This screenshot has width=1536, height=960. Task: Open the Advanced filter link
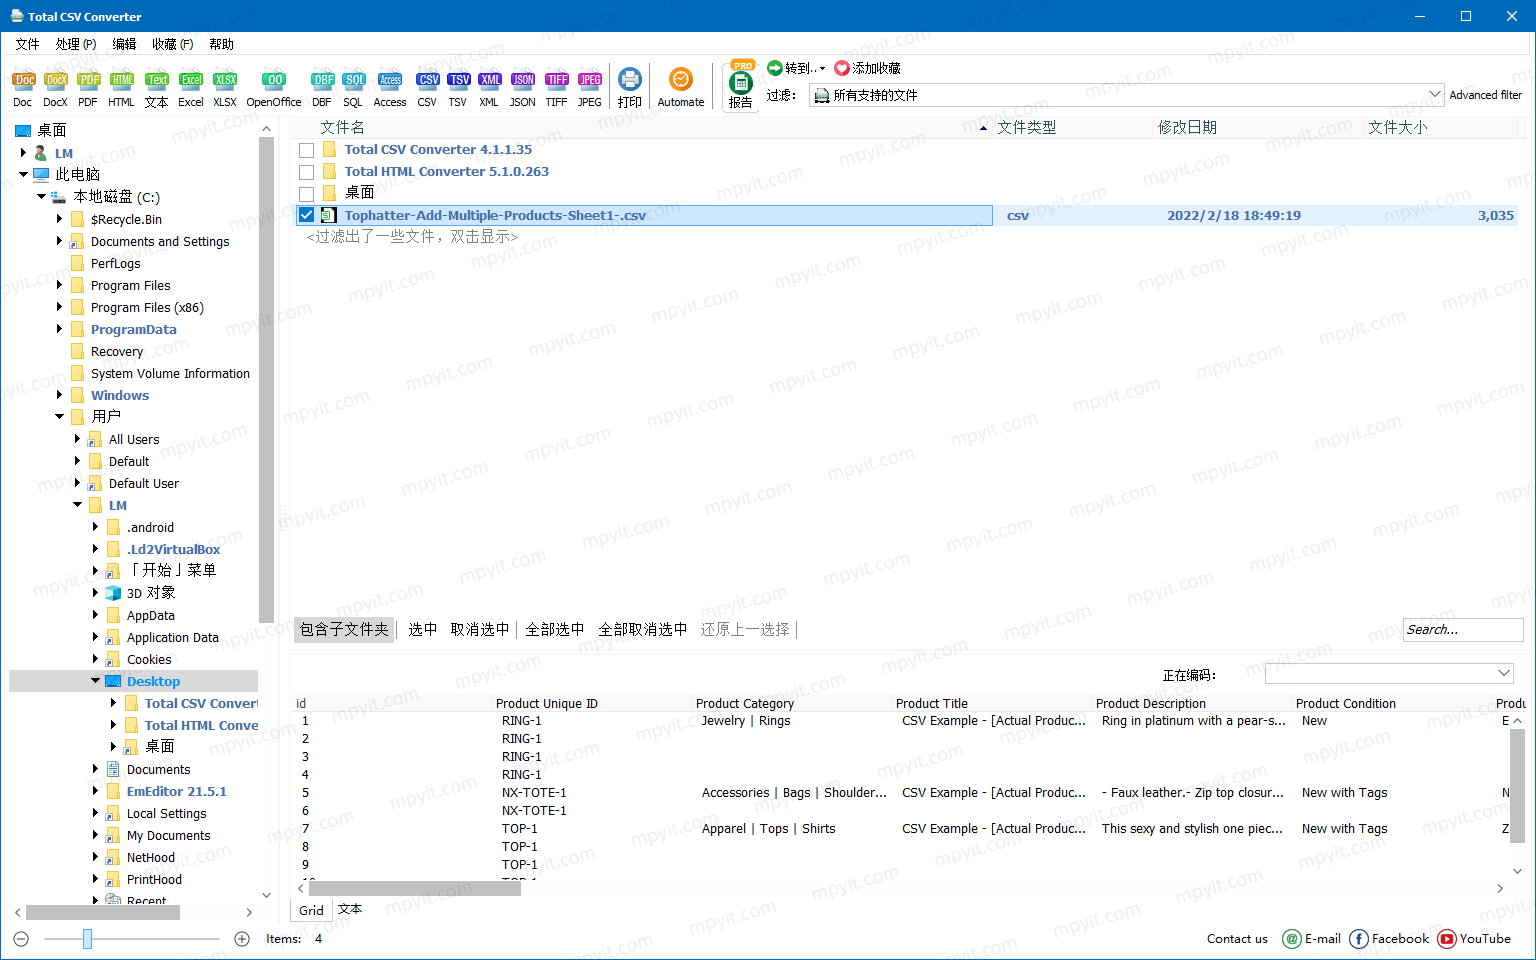point(1486,95)
